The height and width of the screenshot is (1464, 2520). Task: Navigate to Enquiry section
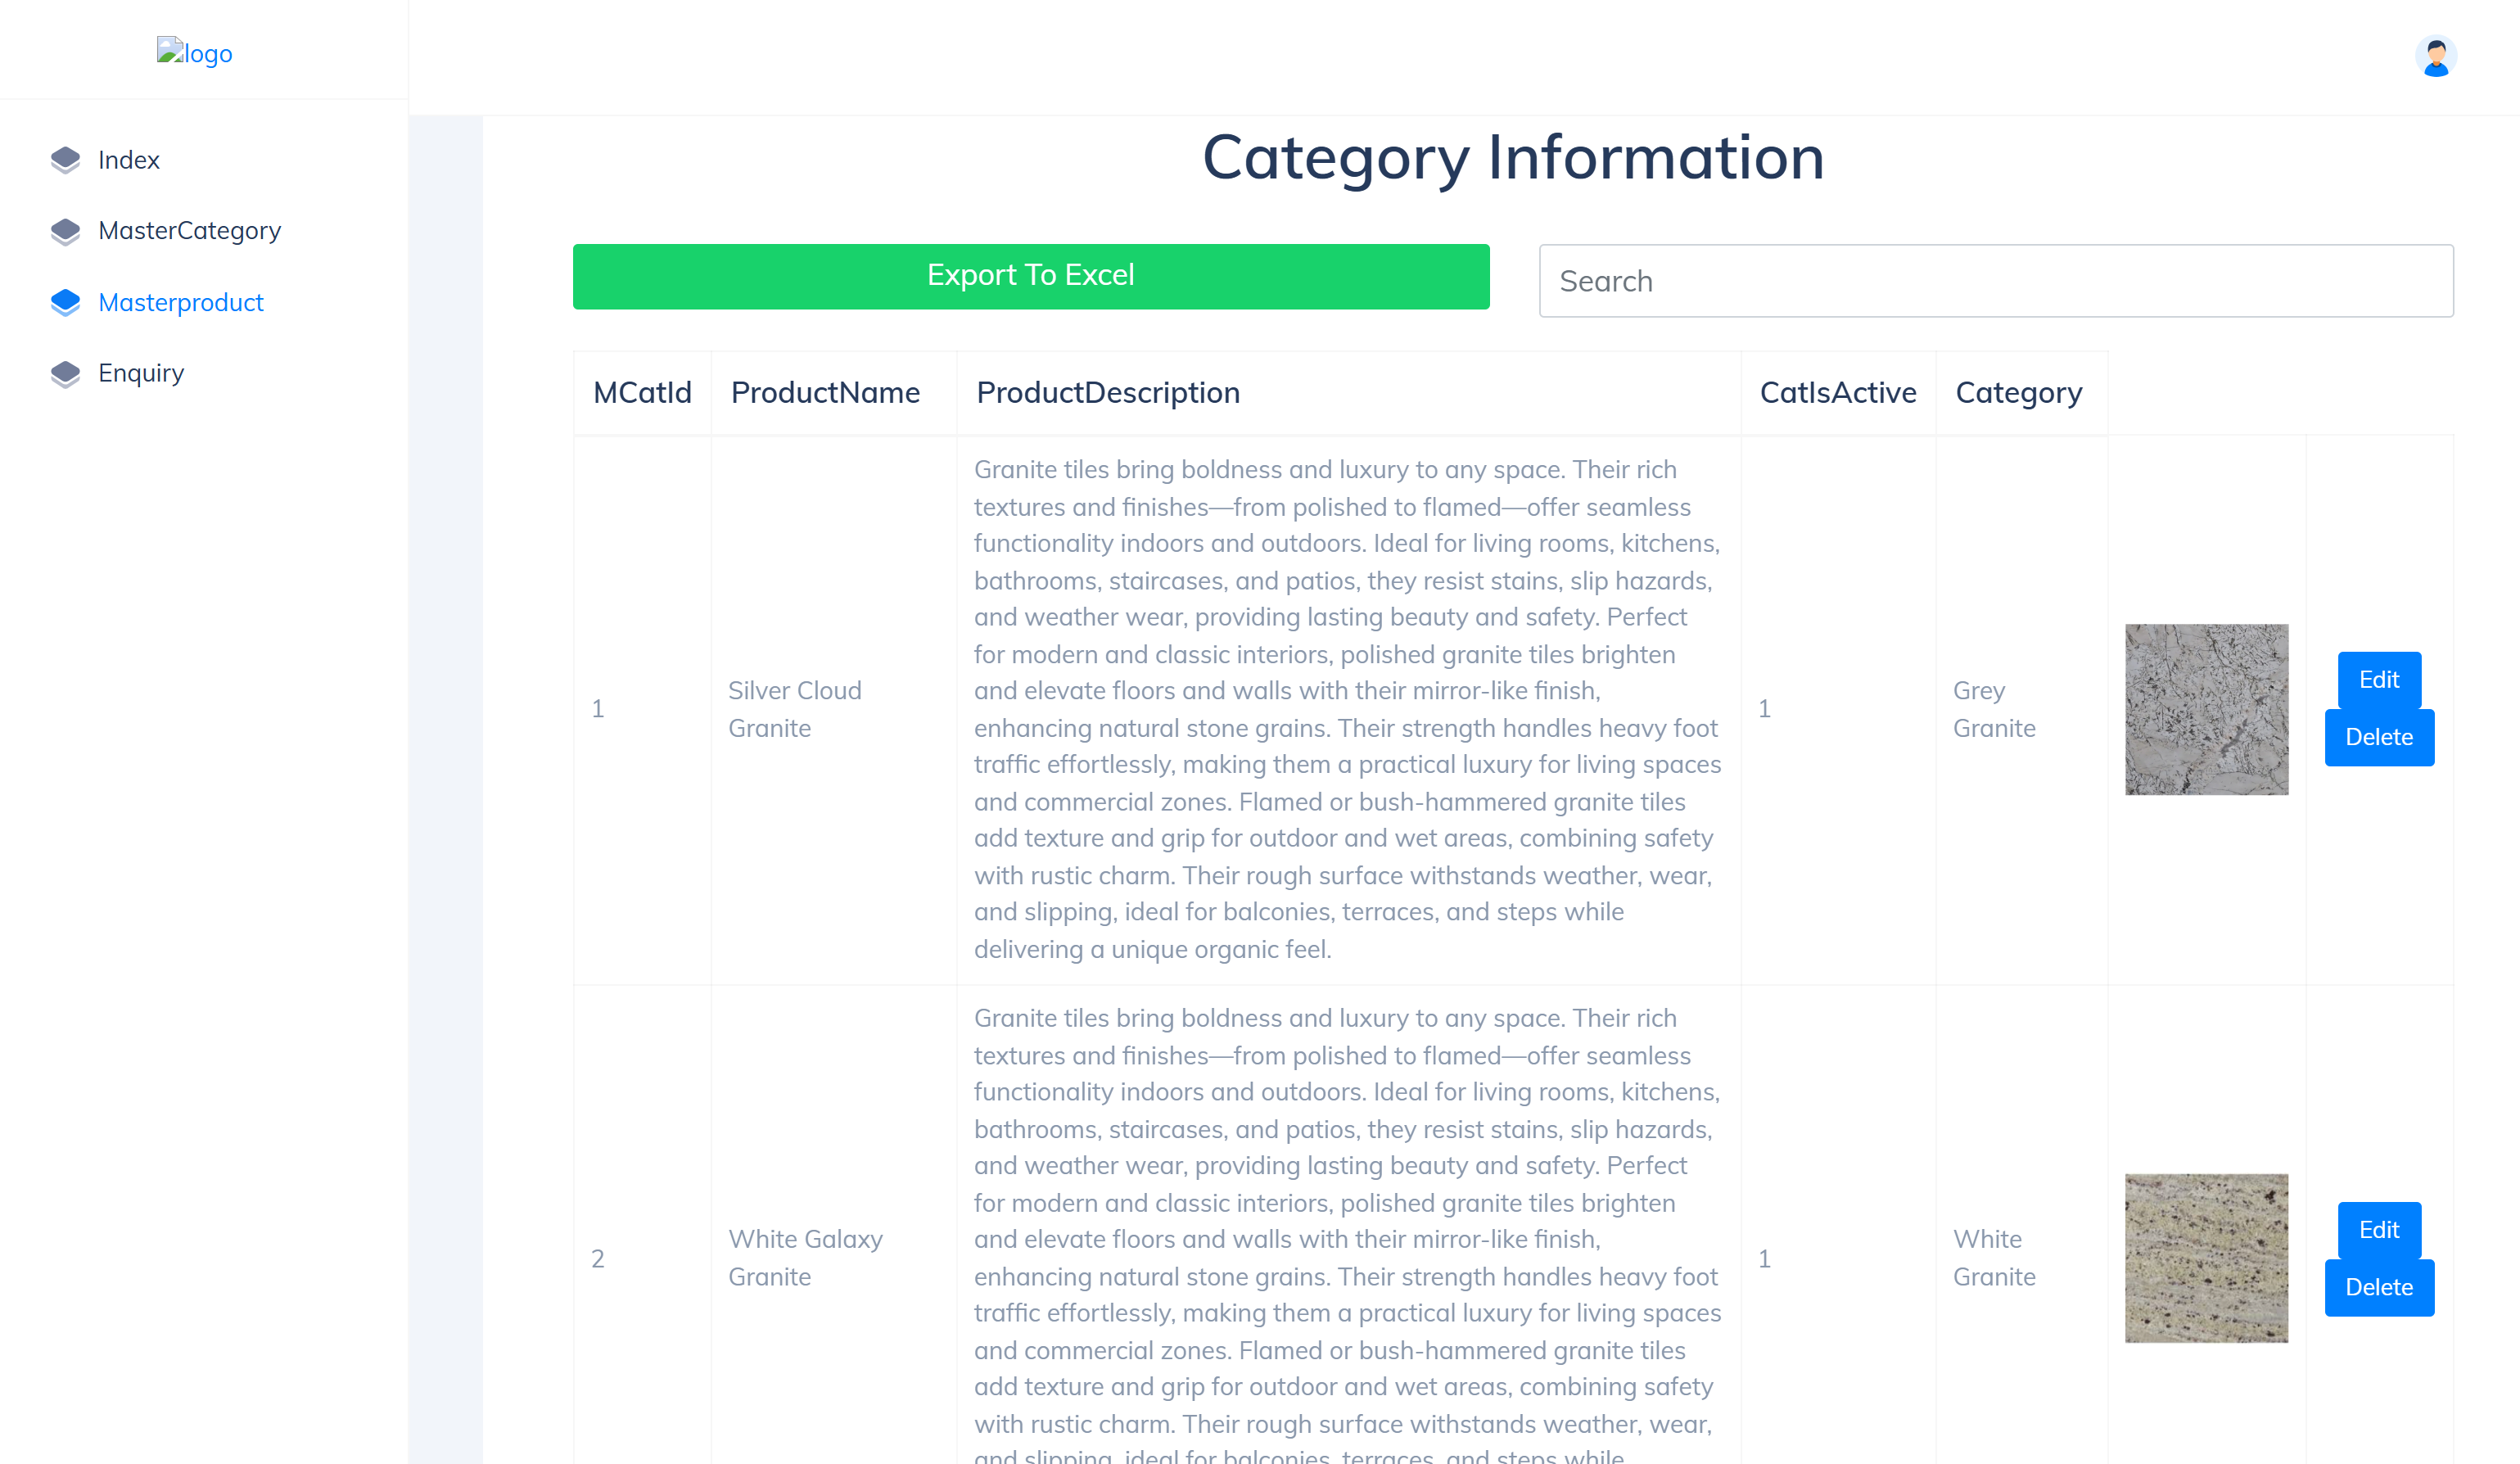141,373
